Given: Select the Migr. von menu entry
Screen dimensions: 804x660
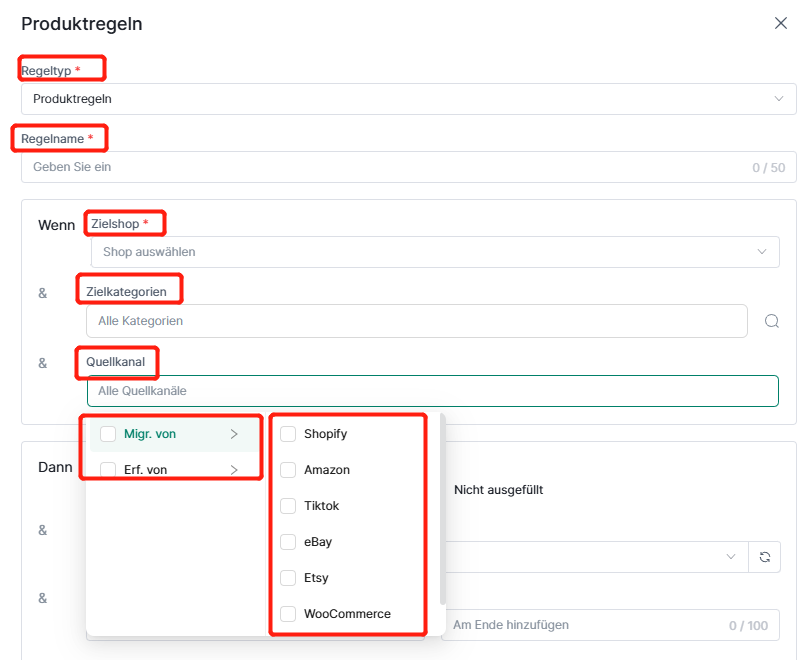Looking at the screenshot, I should (174, 434).
